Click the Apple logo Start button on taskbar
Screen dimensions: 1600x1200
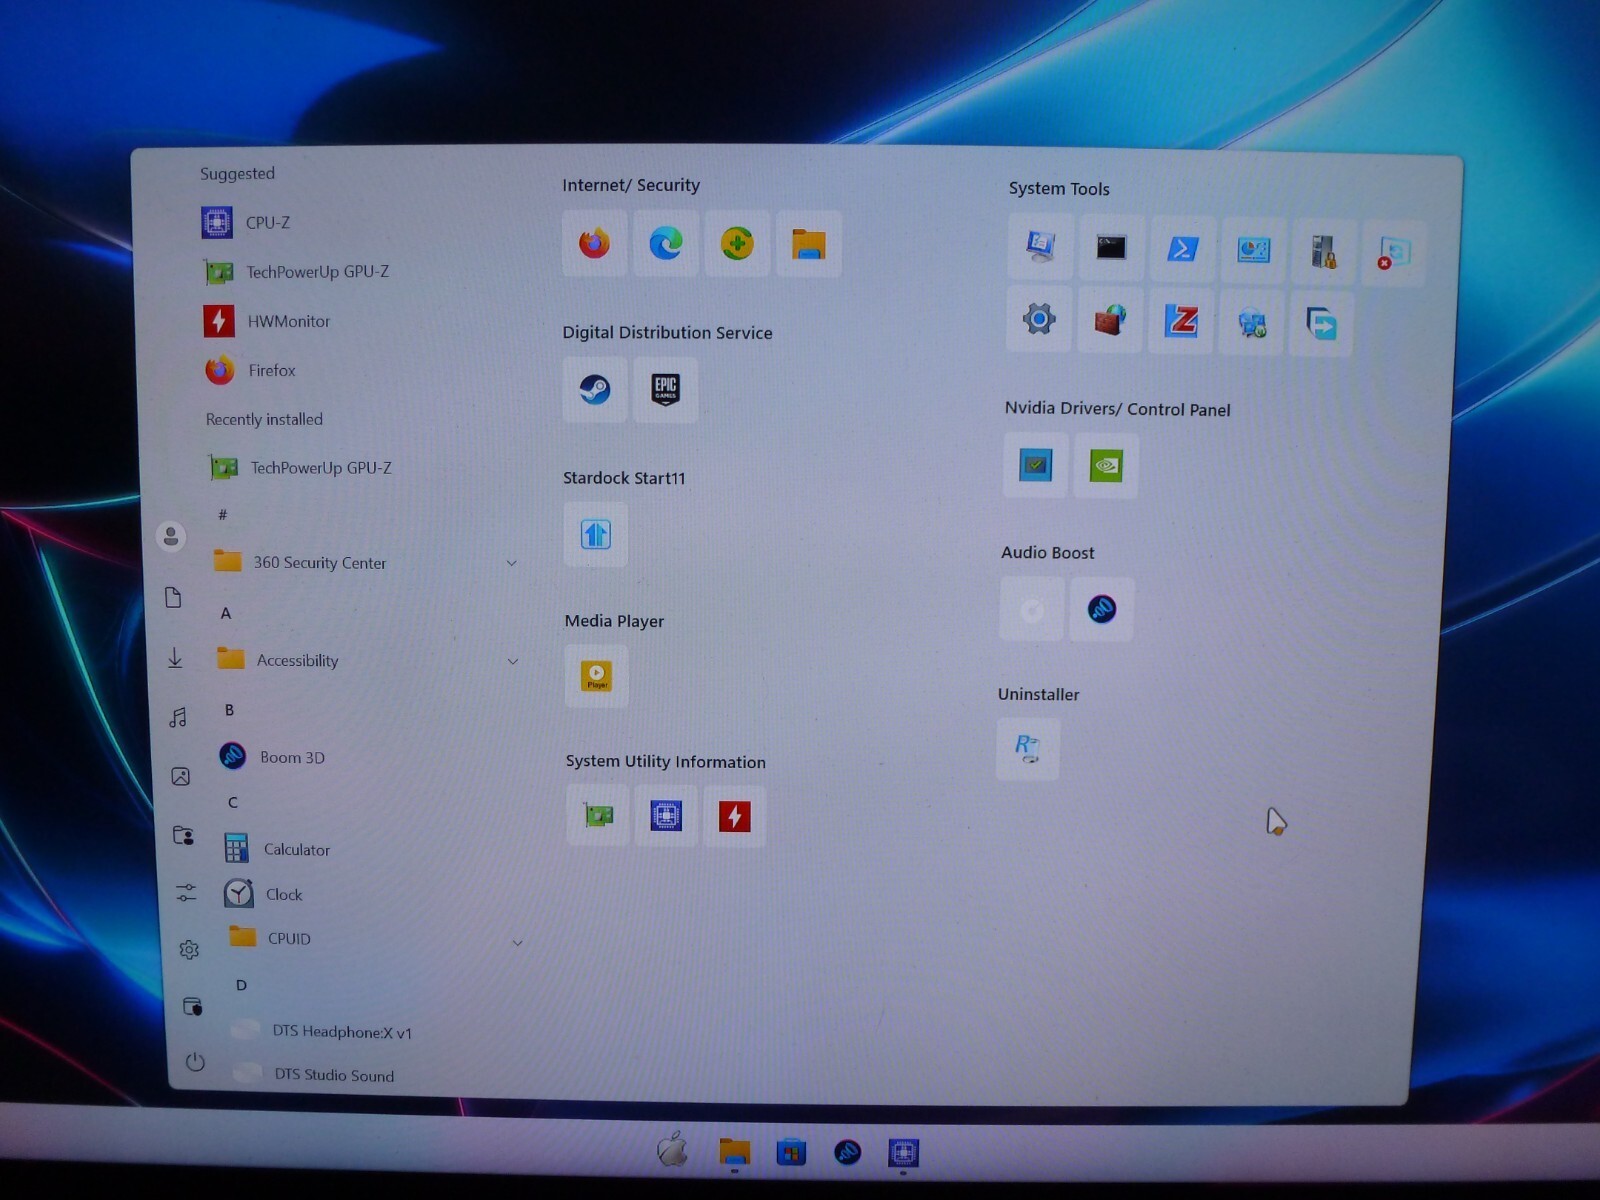coord(673,1151)
